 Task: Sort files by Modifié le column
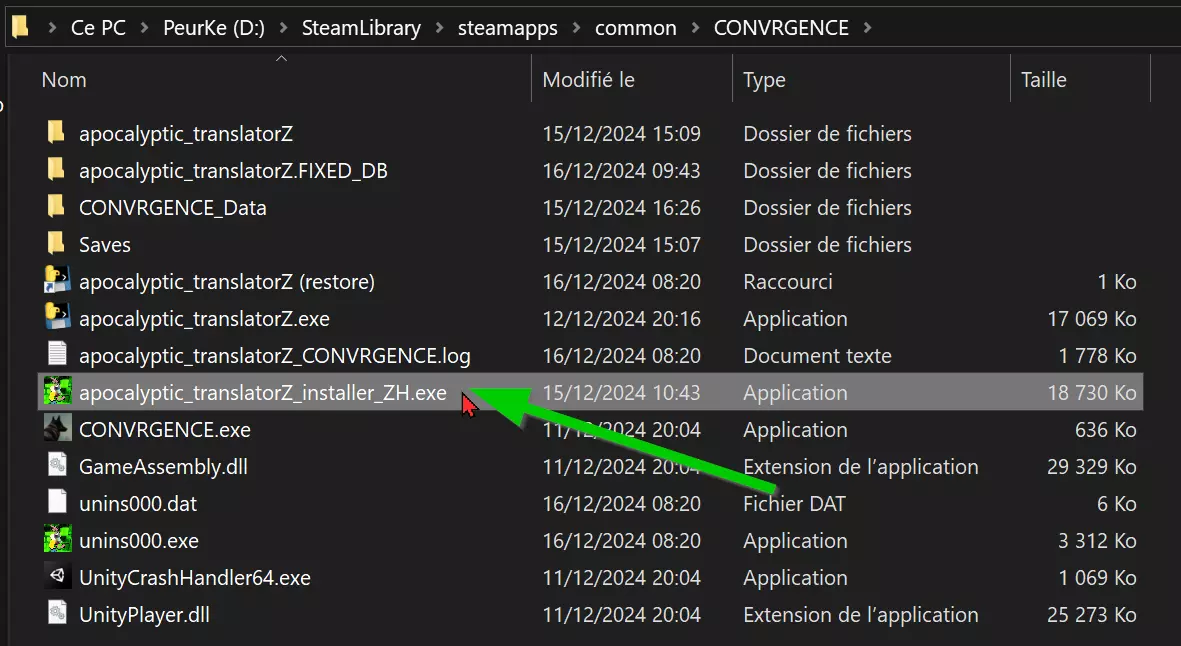588,80
